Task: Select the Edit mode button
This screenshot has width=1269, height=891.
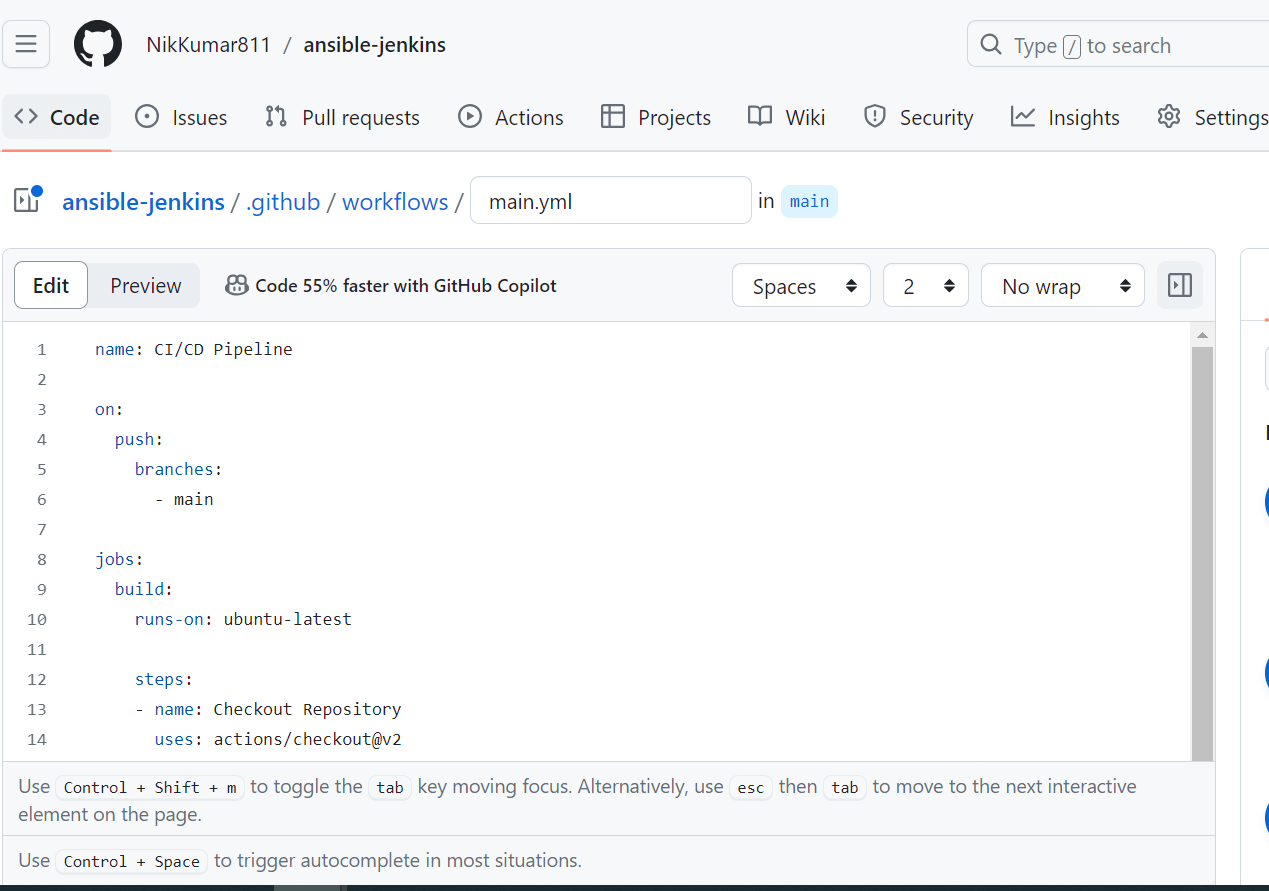Action: pyautogui.click(x=51, y=286)
